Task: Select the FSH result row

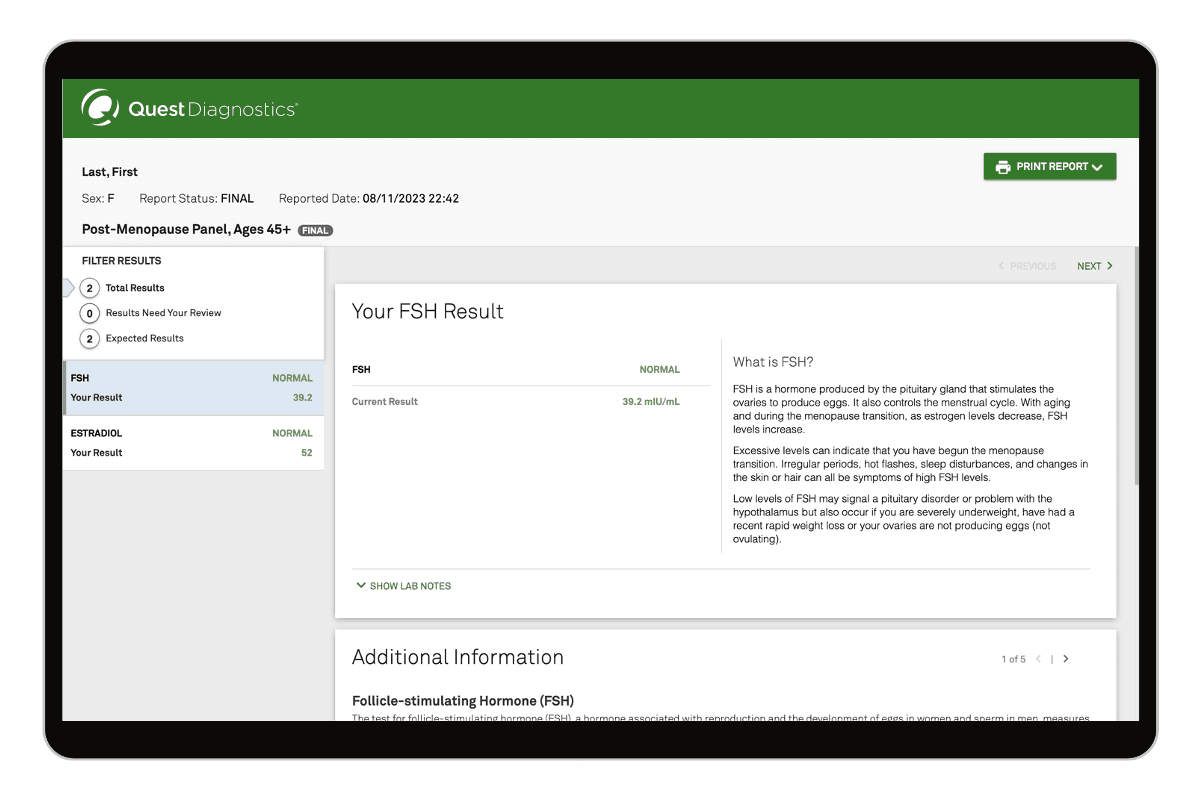Action: coord(192,388)
